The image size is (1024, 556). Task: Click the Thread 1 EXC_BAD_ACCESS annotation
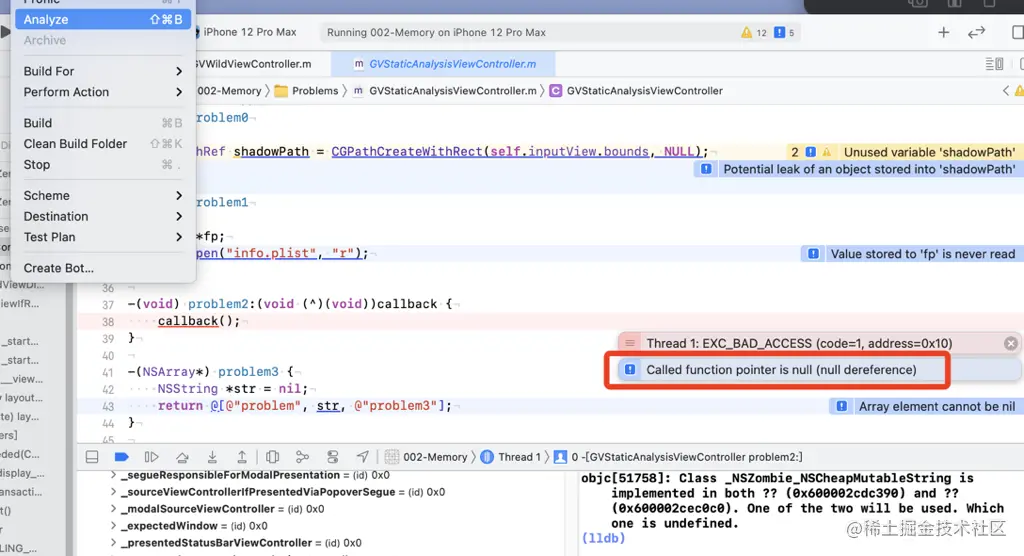[x=799, y=344]
